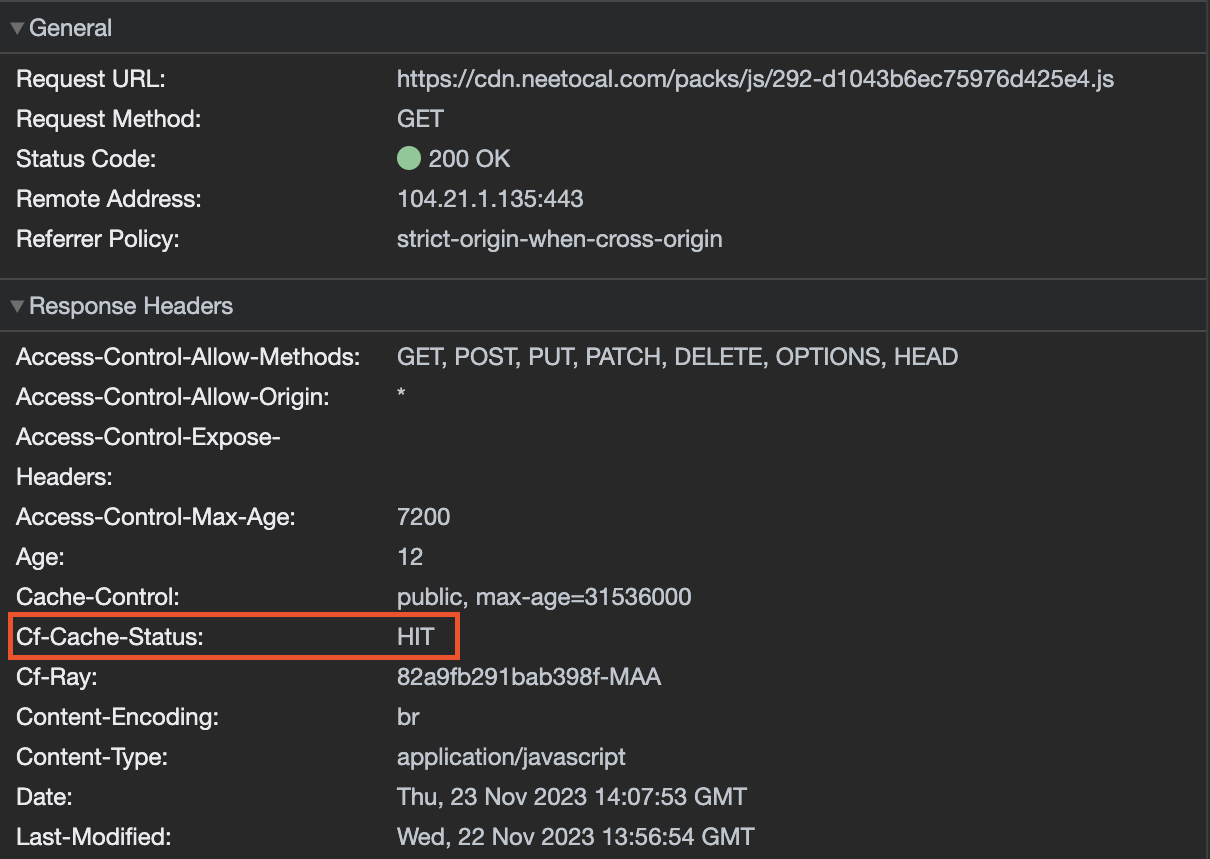Viewport: 1210px width, 859px height.
Task: Select the Last-Modified header value
Action: pos(576,836)
